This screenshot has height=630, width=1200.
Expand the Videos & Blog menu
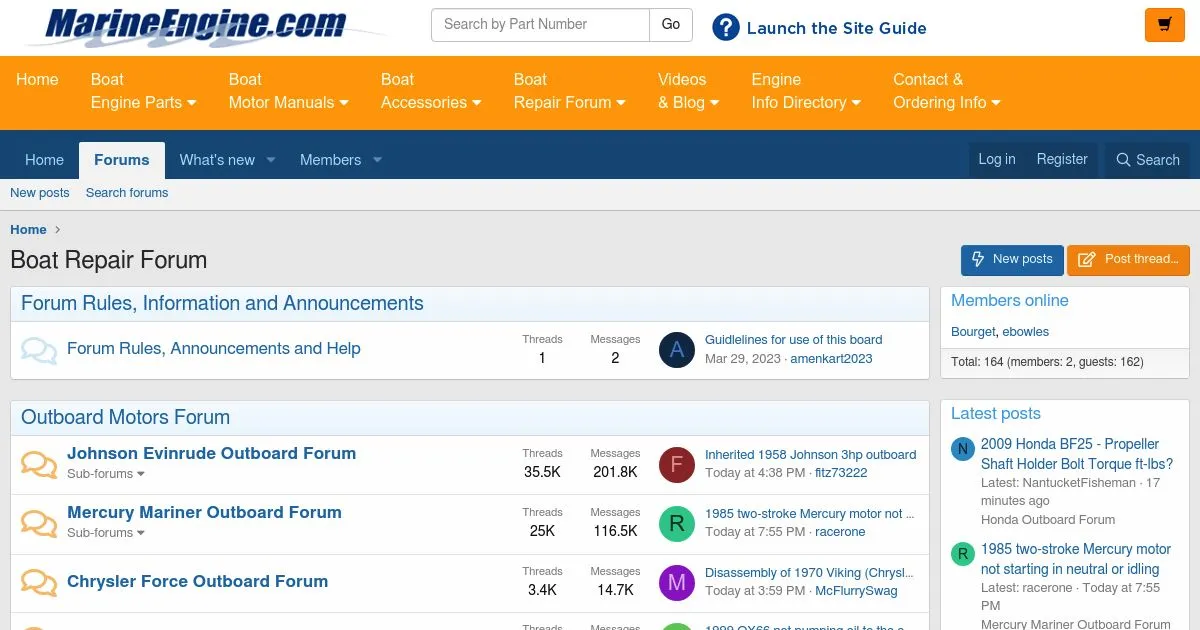pos(687,91)
